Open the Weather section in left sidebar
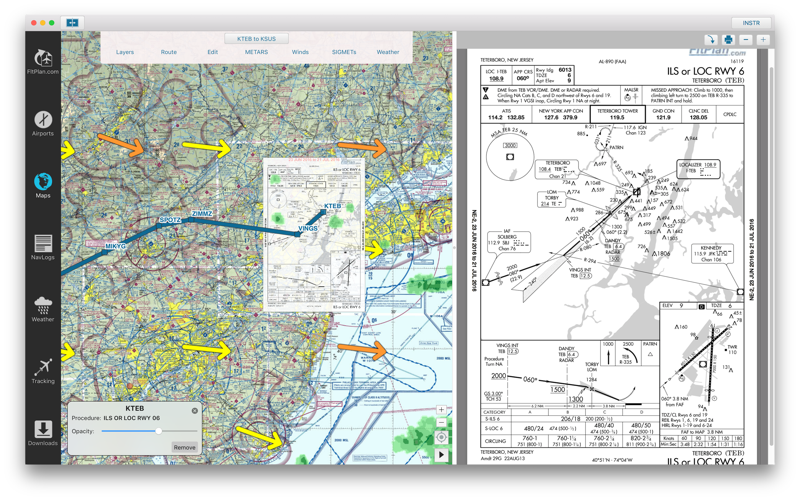 click(x=43, y=309)
